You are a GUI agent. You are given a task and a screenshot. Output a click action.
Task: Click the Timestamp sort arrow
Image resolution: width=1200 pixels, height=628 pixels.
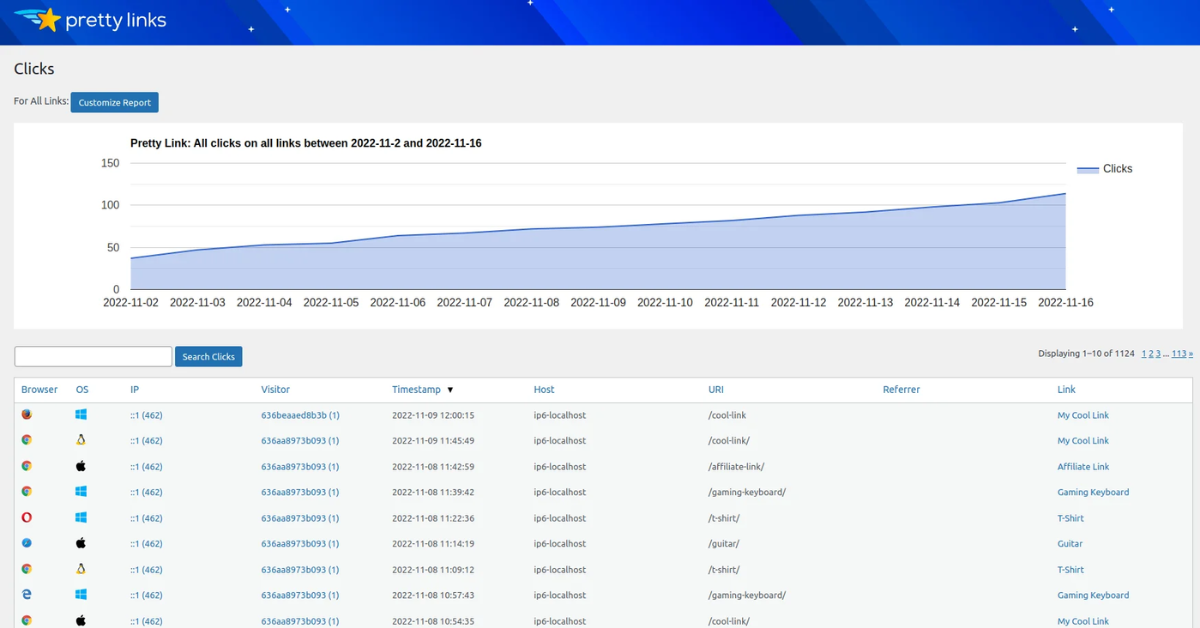pos(450,390)
